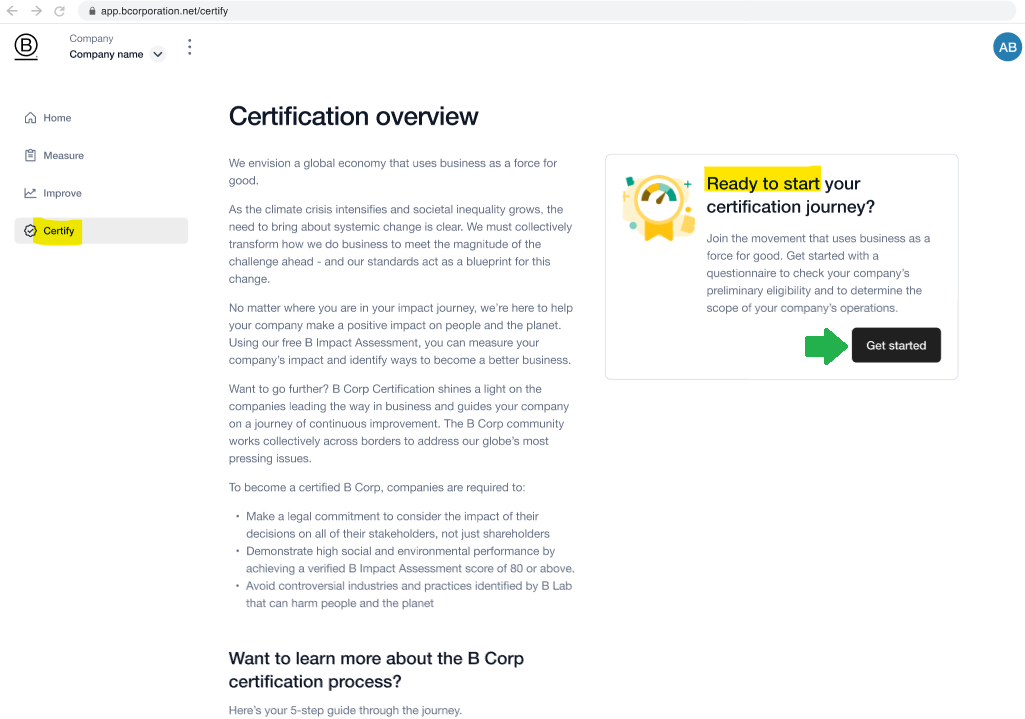The image size is (1025, 719).
Task: Click the "Company name" text in header
Action: pyautogui.click(x=107, y=54)
